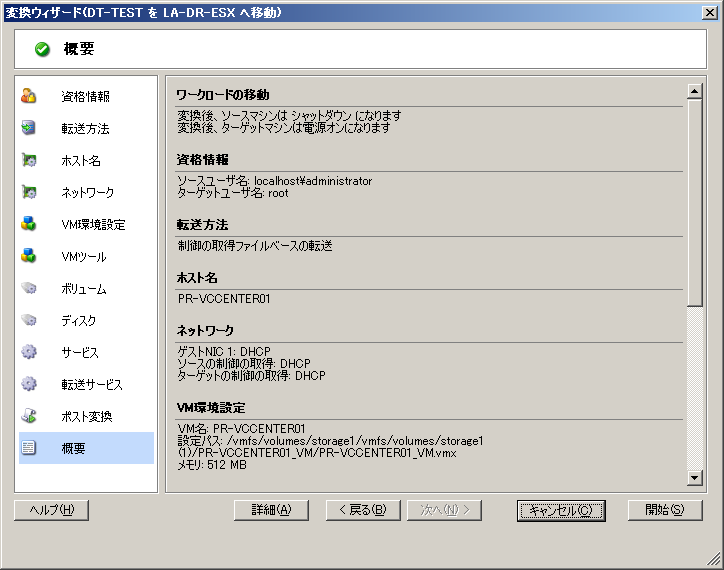Click the VMツール cubes icon
This screenshot has height=570, width=724.
pyautogui.click(x=29, y=255)
